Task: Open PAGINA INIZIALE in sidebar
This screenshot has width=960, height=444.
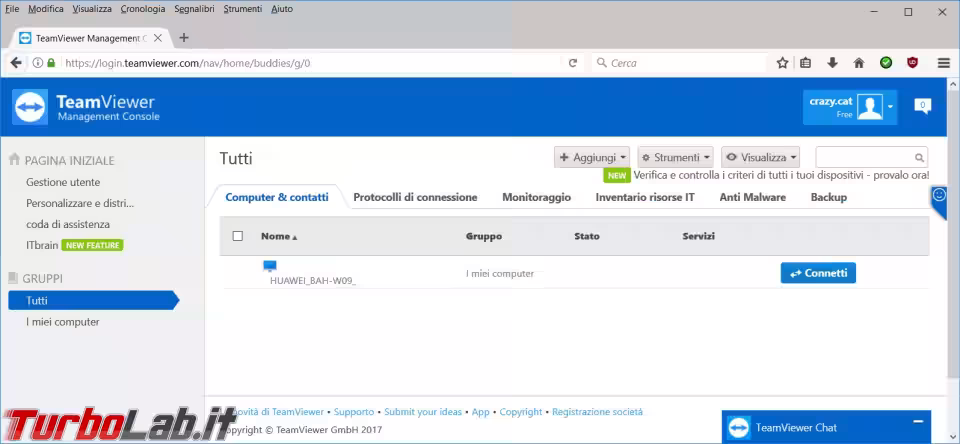Action: pyautogui.click(x=69, y=160)
